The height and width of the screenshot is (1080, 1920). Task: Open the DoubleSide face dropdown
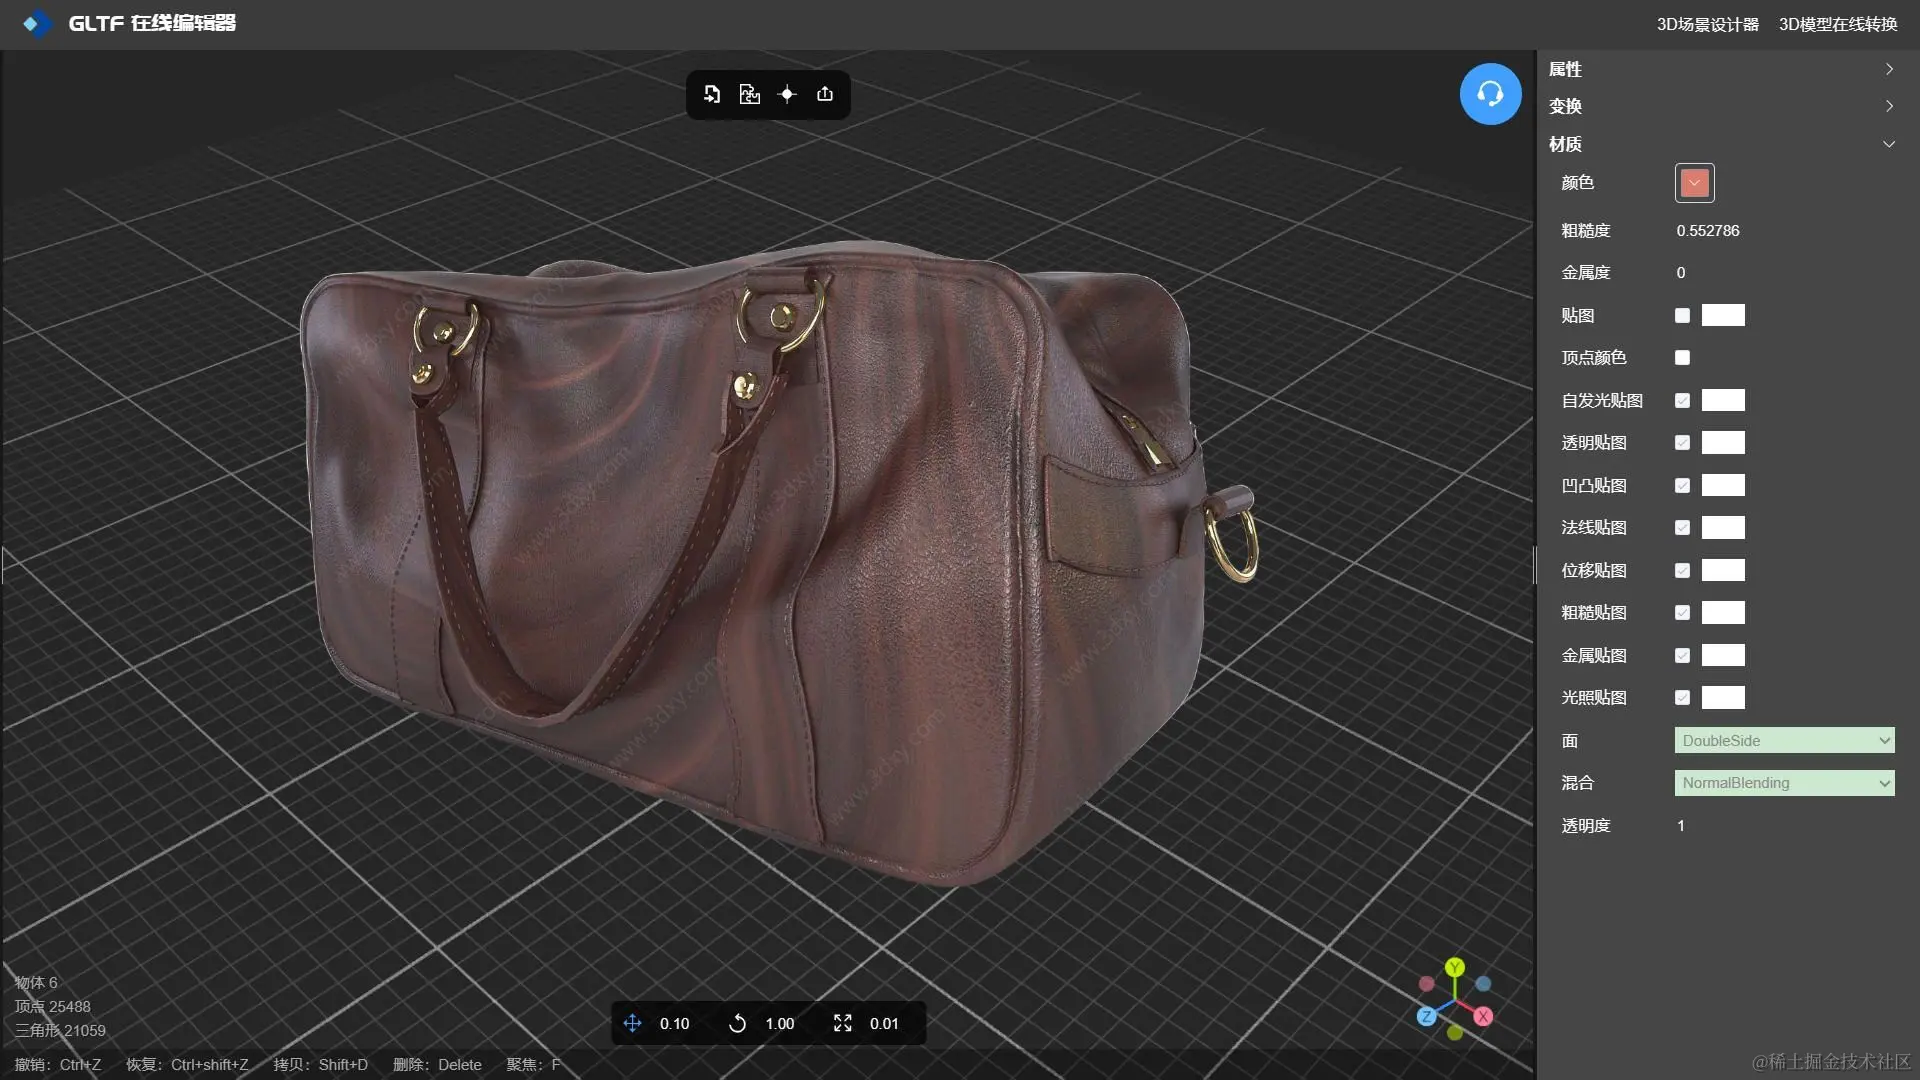point(1784,741)
